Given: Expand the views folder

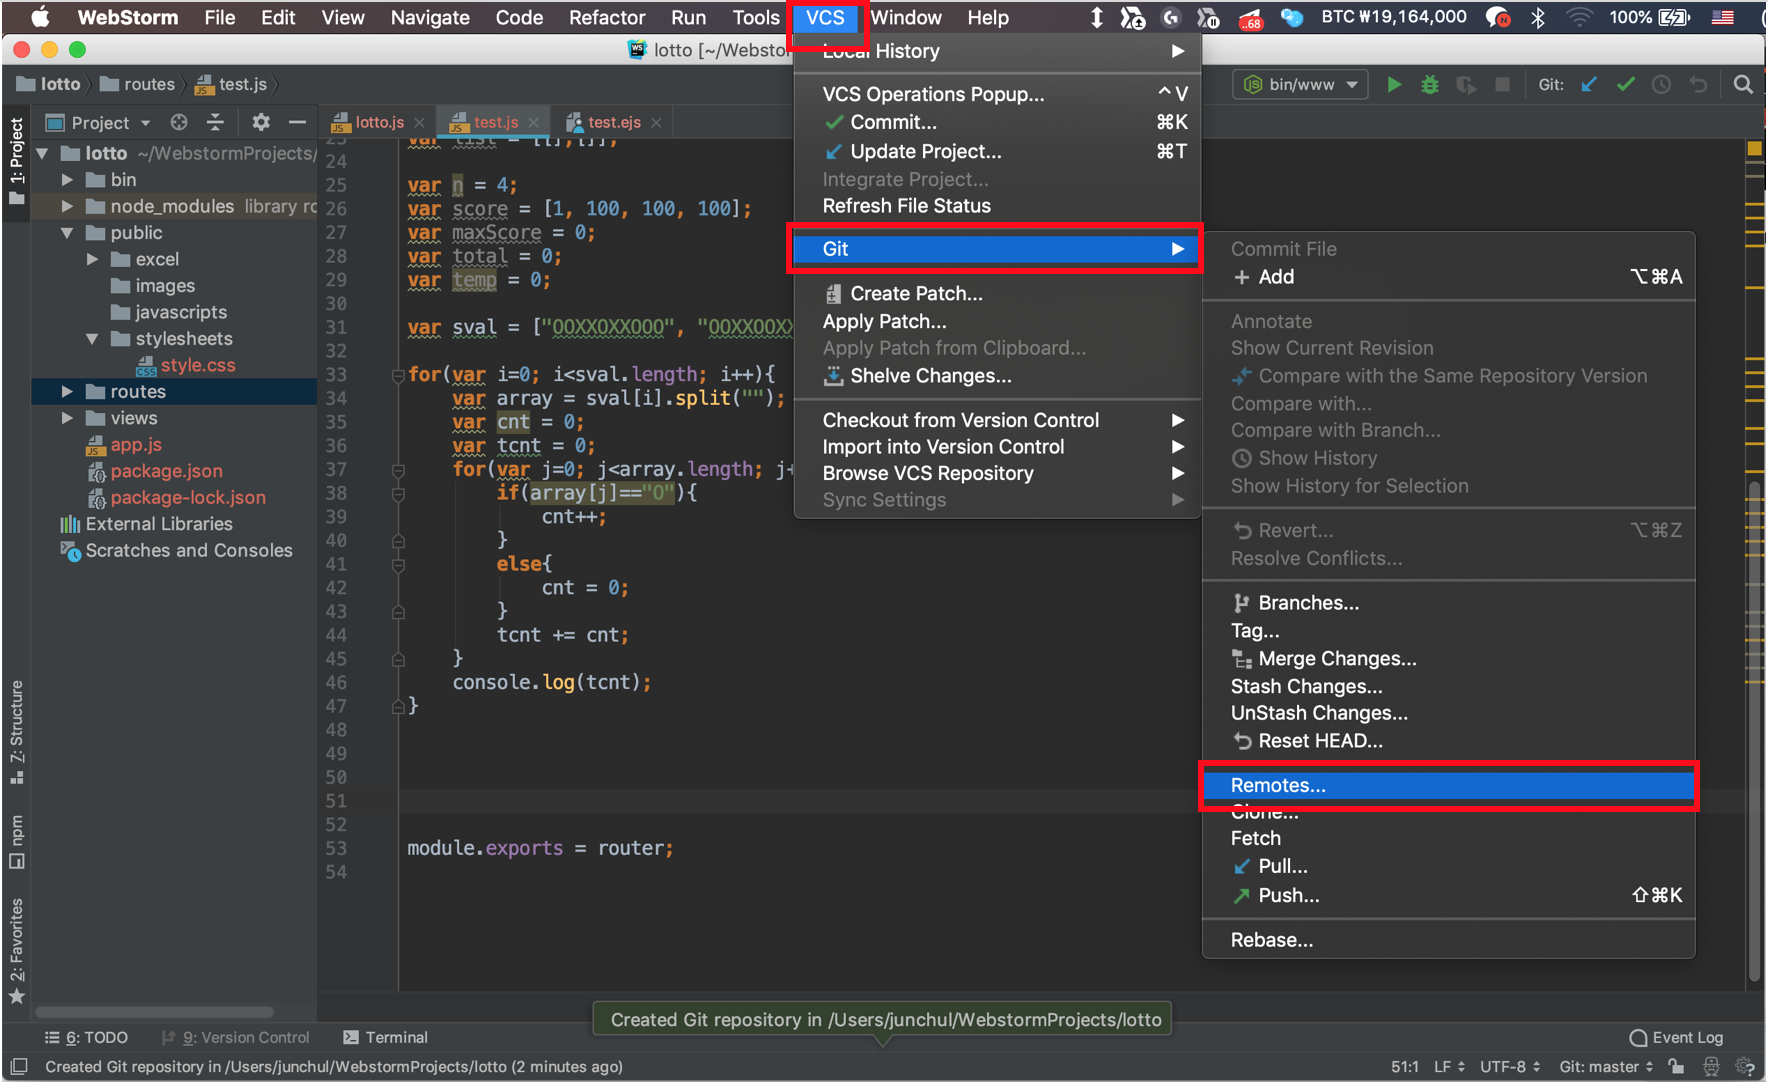Looking at the screenshot, I should (67, 418).
